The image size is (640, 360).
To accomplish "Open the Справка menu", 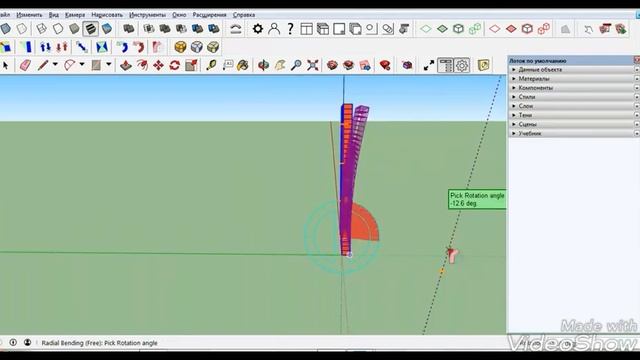I will pos(244,15).
